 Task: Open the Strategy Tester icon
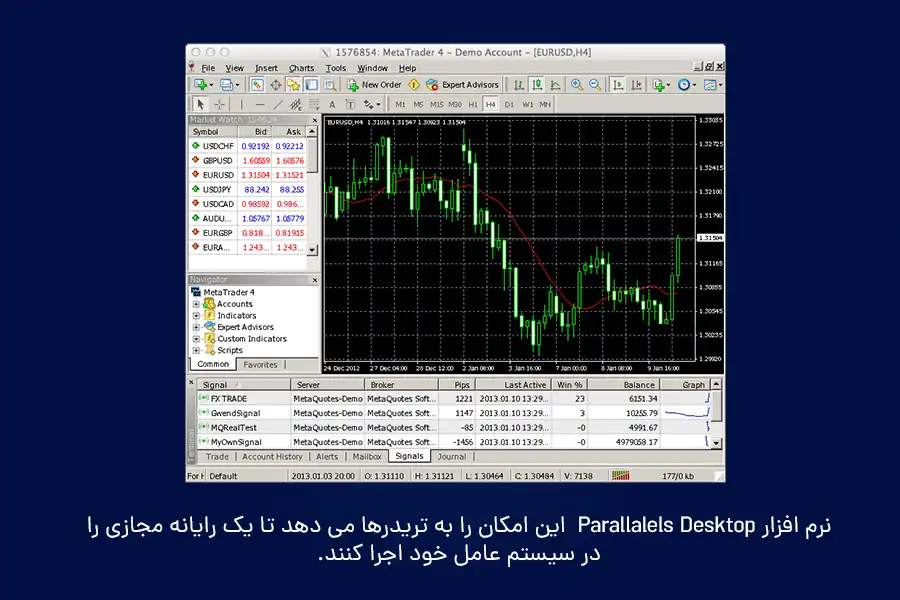click(x=330, y=85)
